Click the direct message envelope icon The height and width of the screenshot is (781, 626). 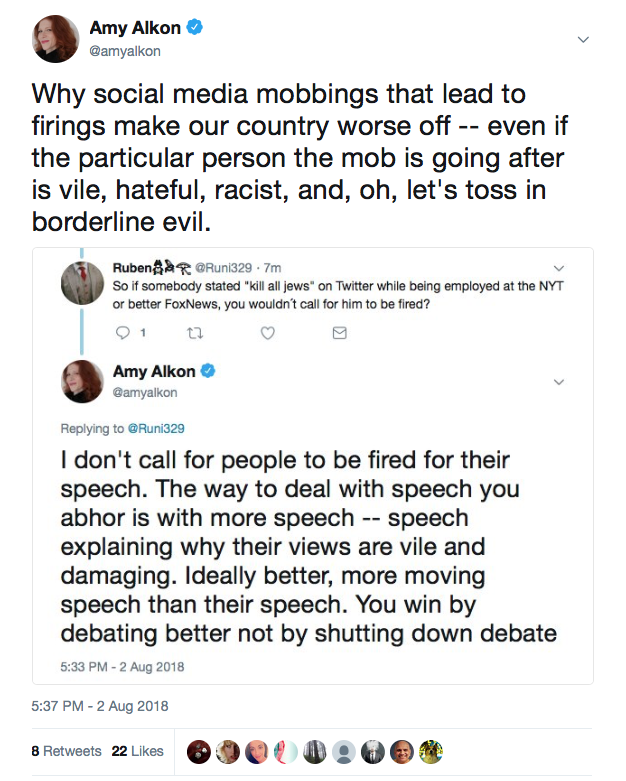pyautogui.click(x=339, y=334)
